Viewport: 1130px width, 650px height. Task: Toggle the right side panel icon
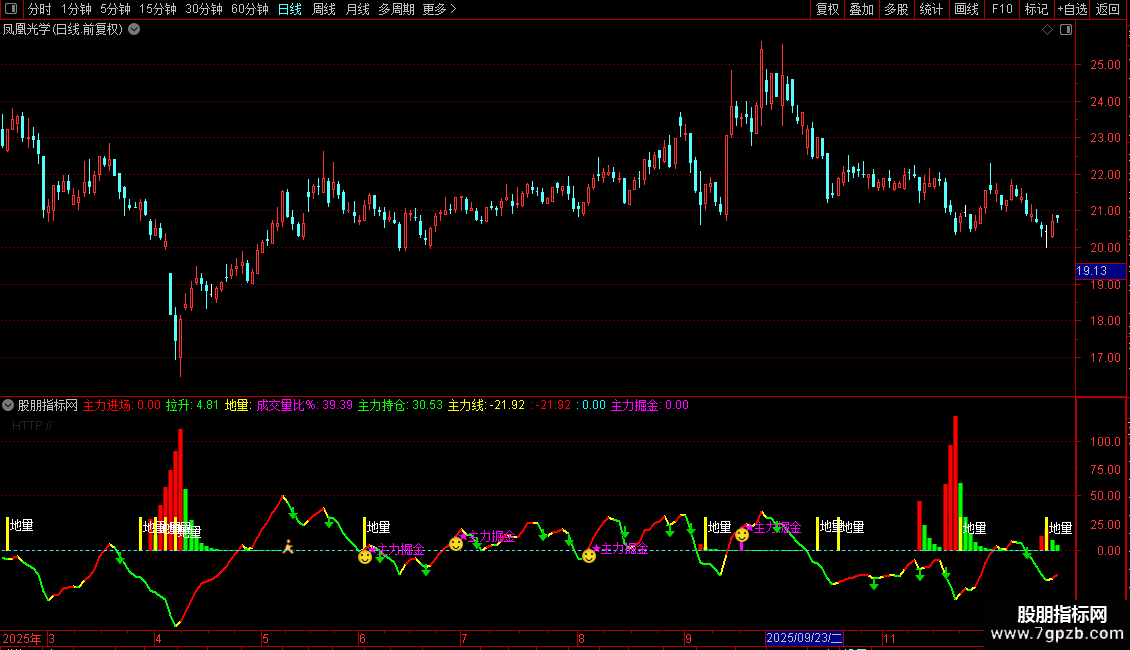[x=1066, y=30]
